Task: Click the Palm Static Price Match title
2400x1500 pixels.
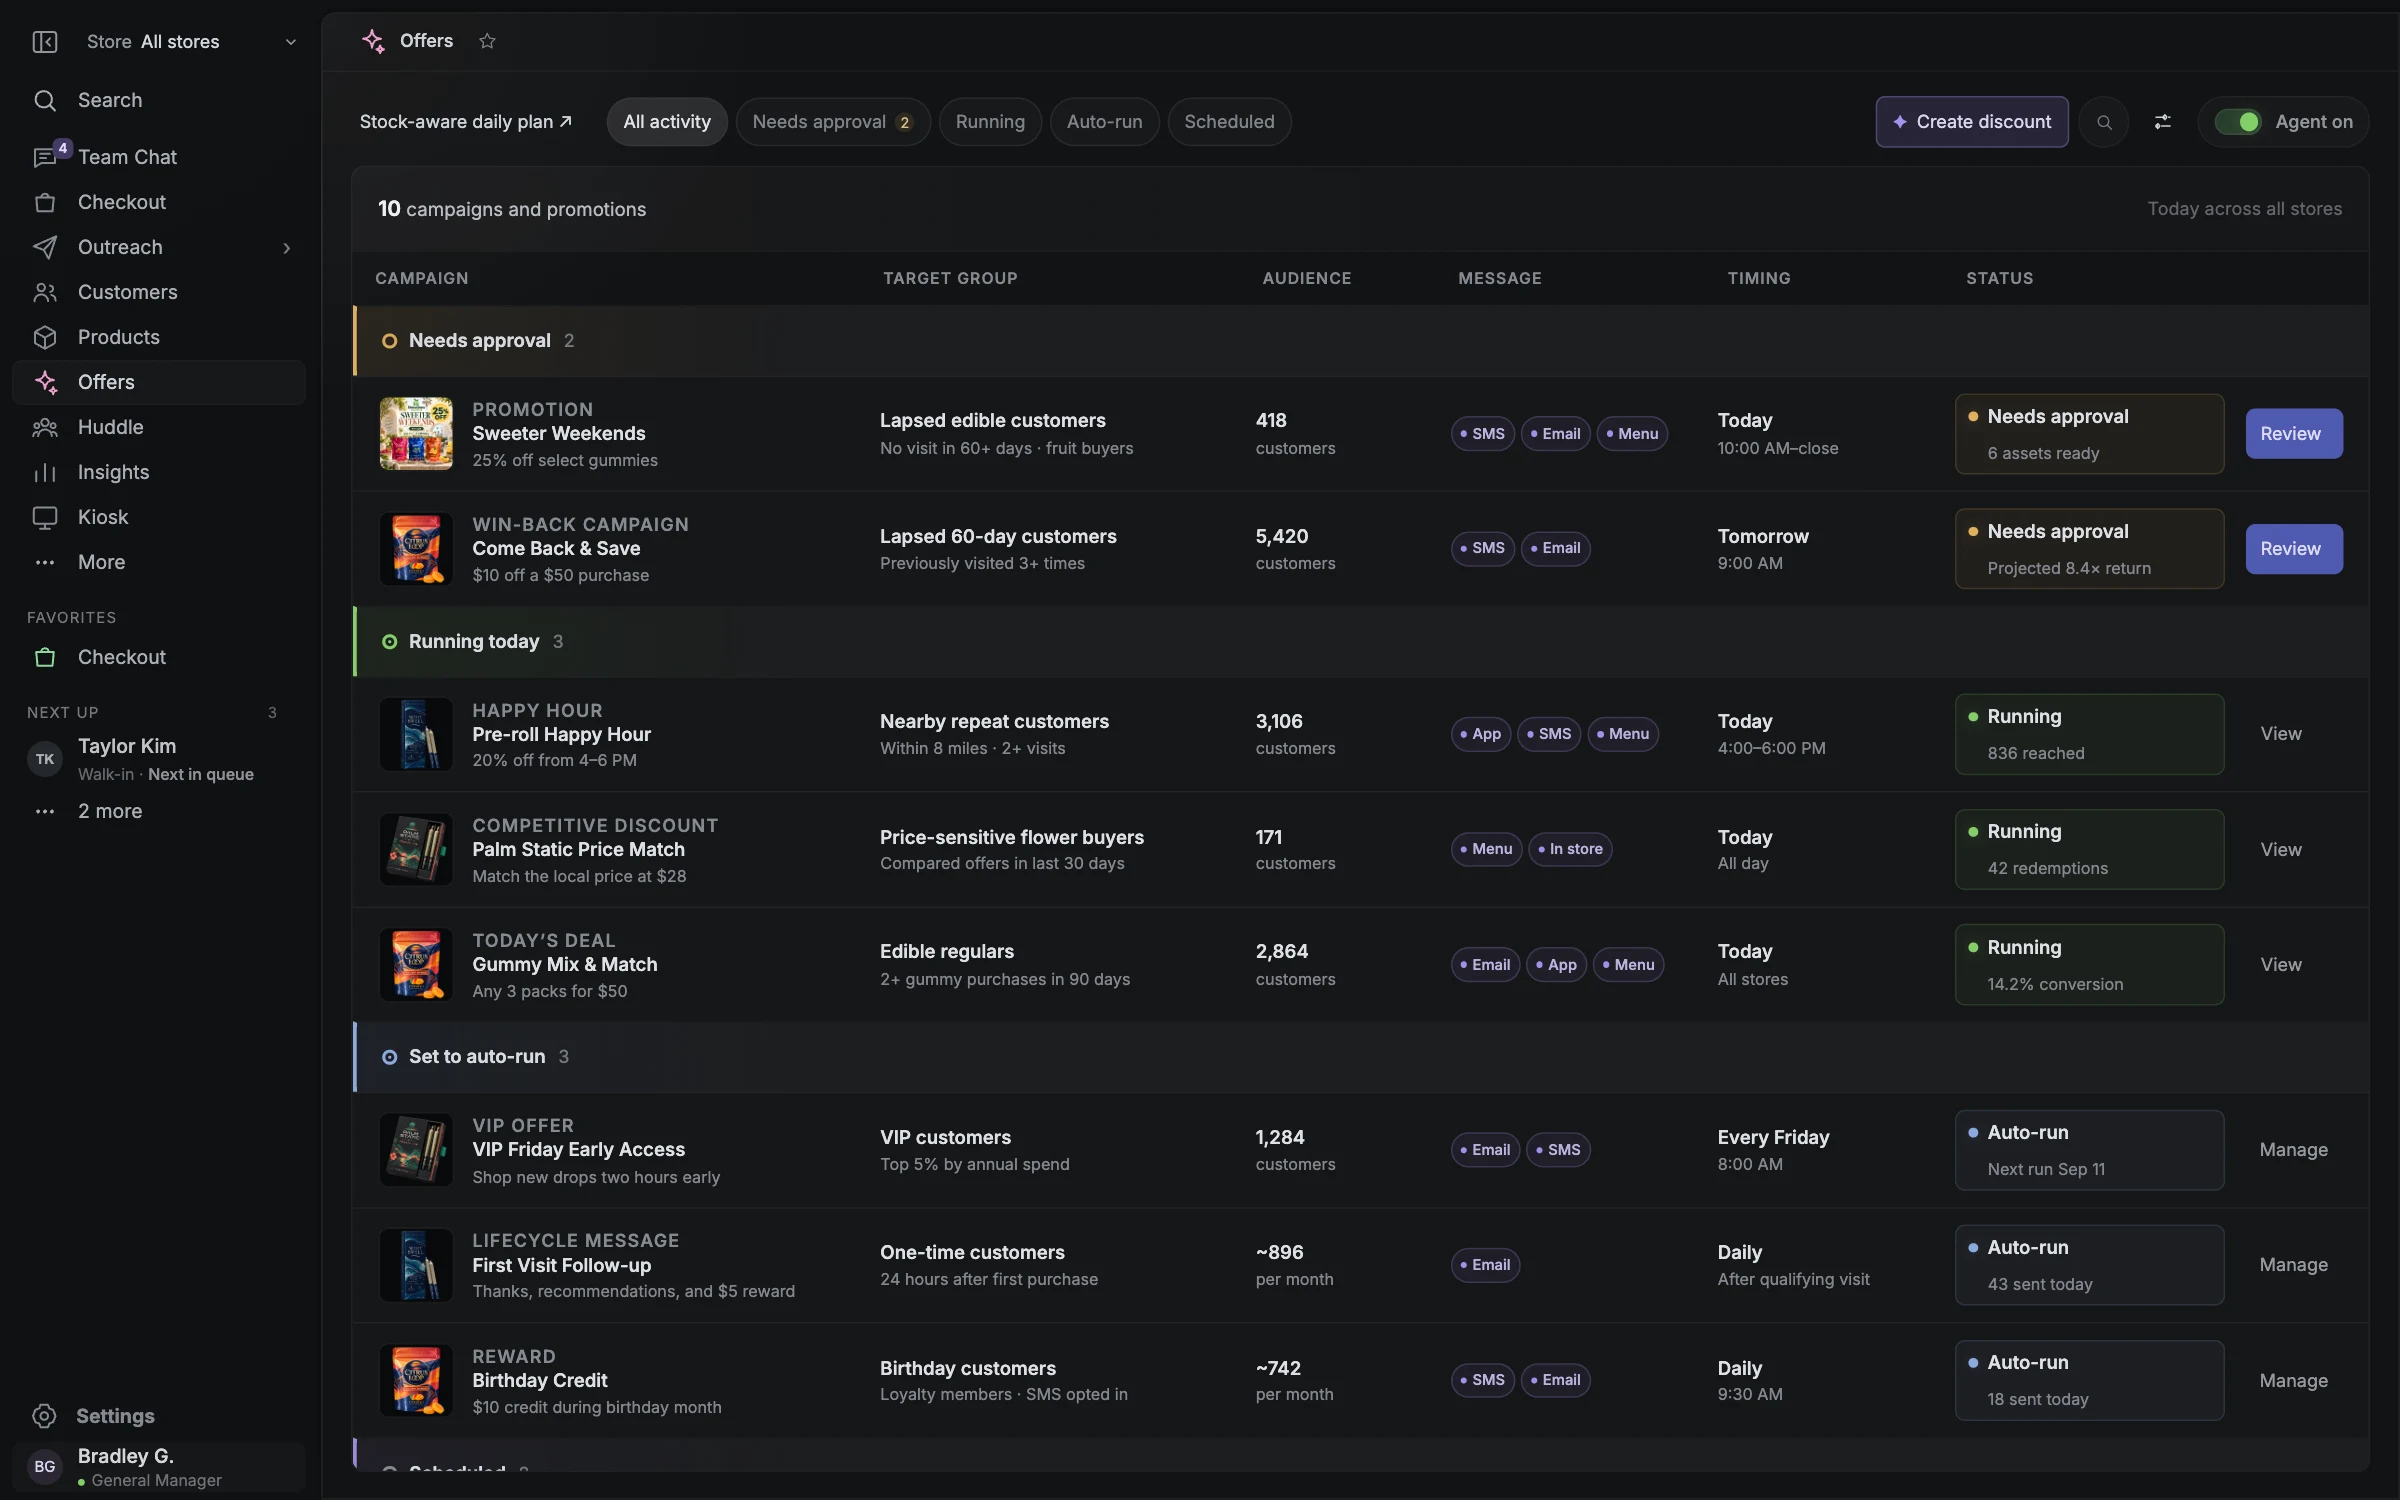Action: click(579, 849)
